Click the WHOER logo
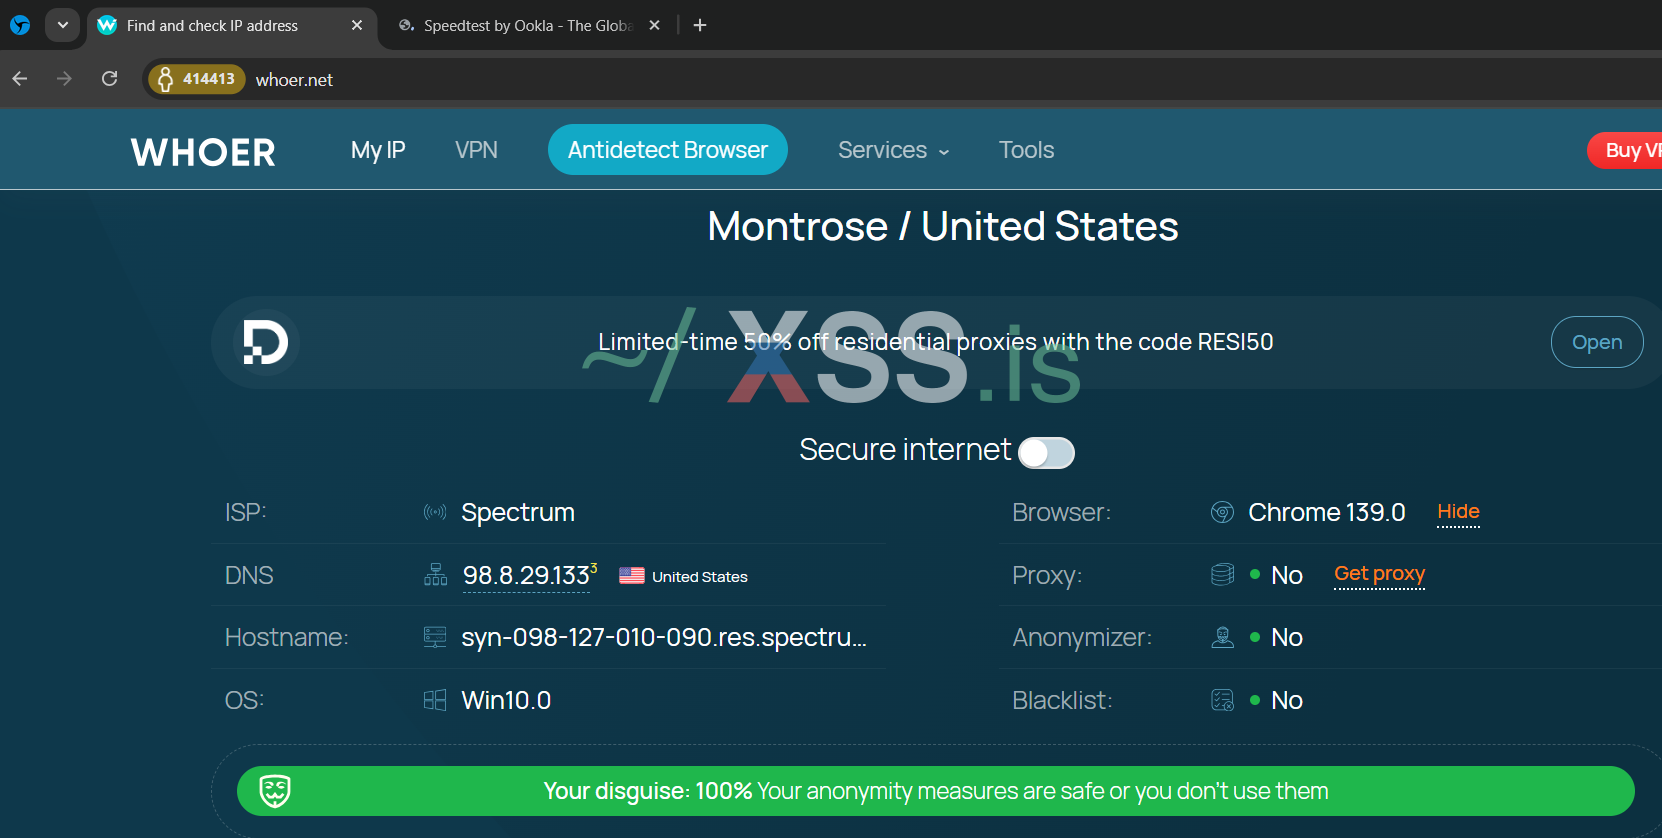1662x838 pixels. (x=203, y=152)
